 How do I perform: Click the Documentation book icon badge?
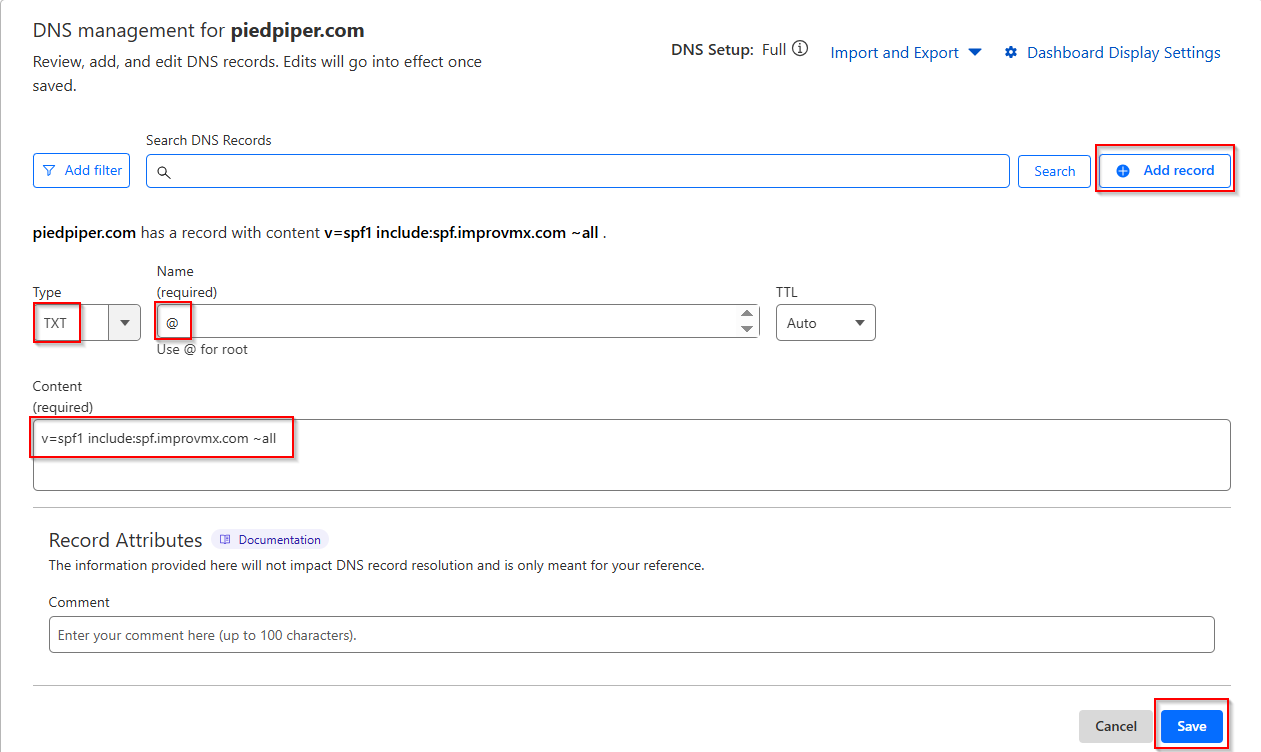coord(226,540)
